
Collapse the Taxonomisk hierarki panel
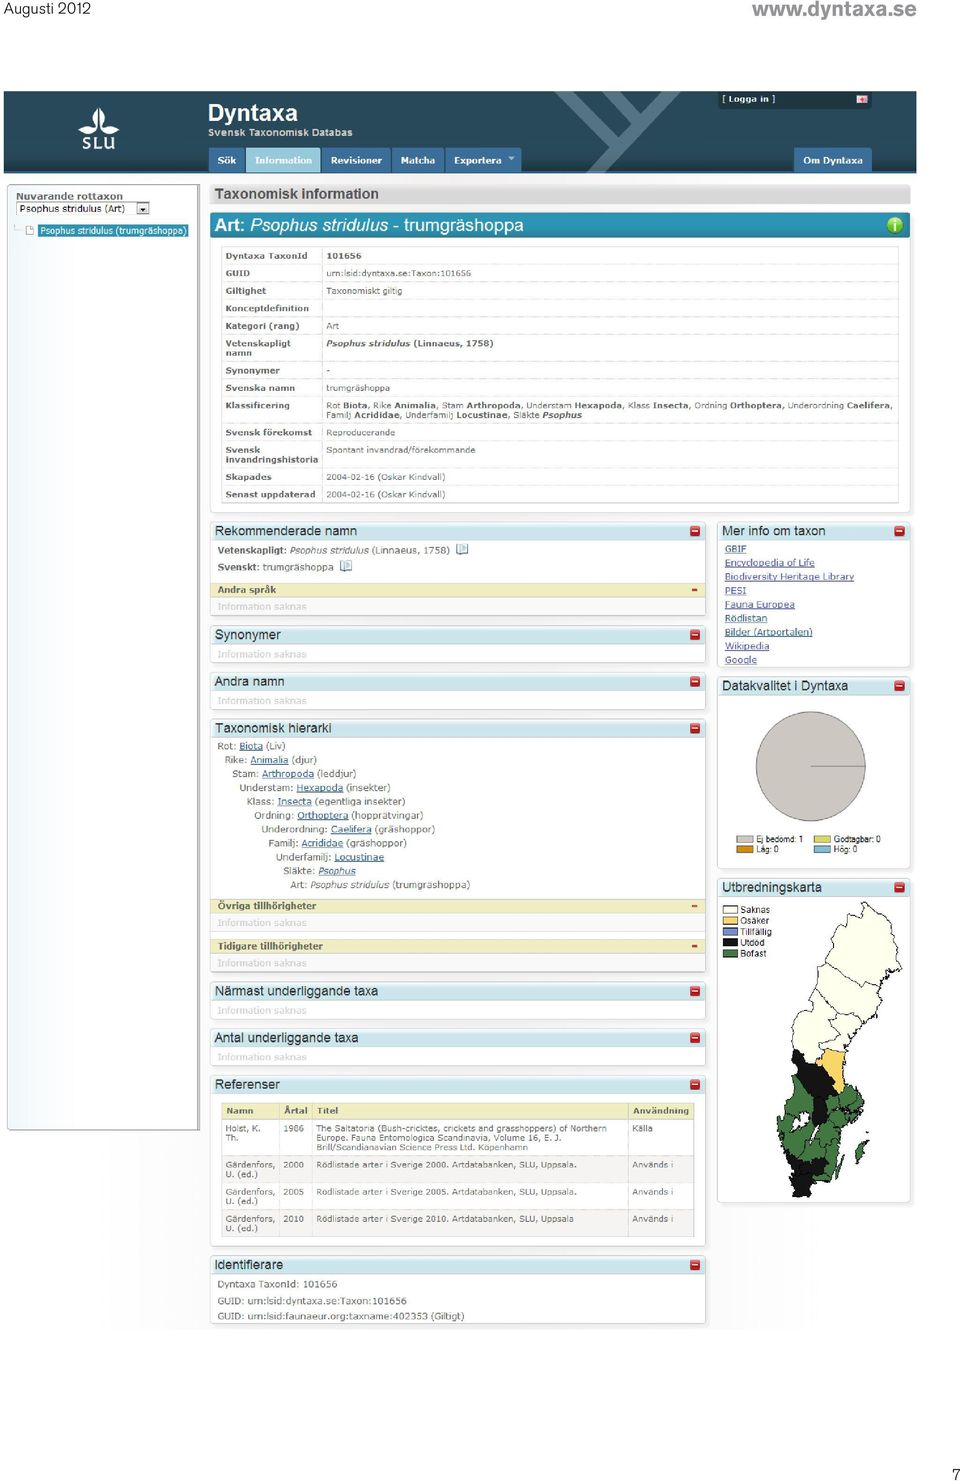(695, 728)
